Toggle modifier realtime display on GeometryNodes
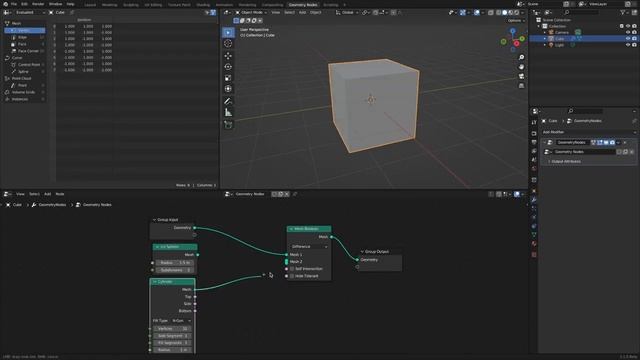Screen dimensions: 640x360 606,142
